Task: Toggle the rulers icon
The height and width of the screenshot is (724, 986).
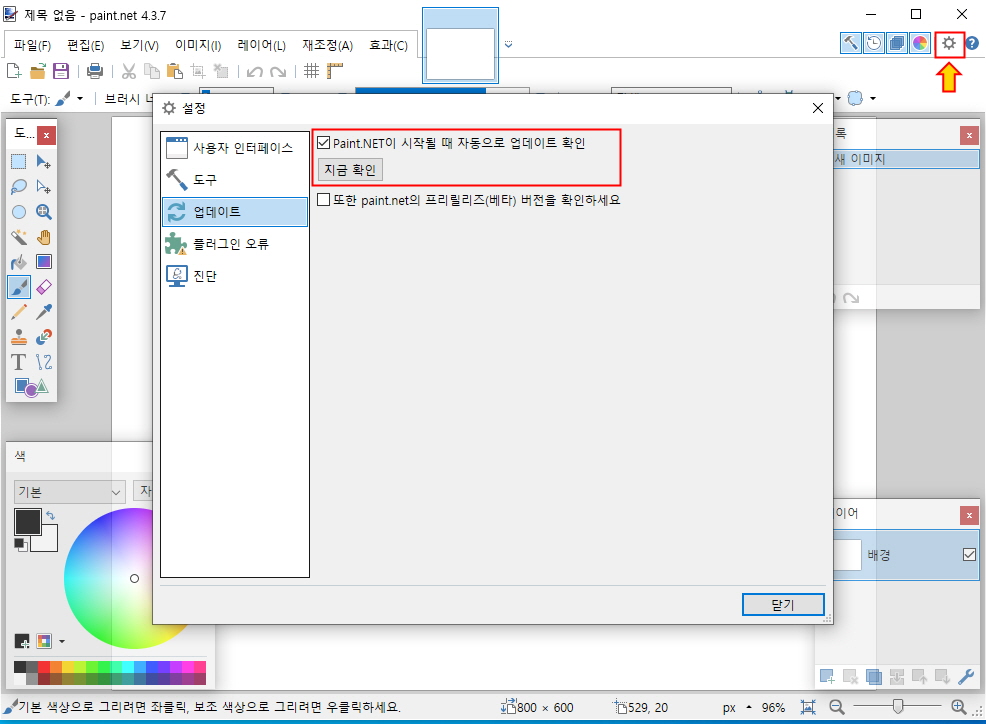Action: point(335,71)
